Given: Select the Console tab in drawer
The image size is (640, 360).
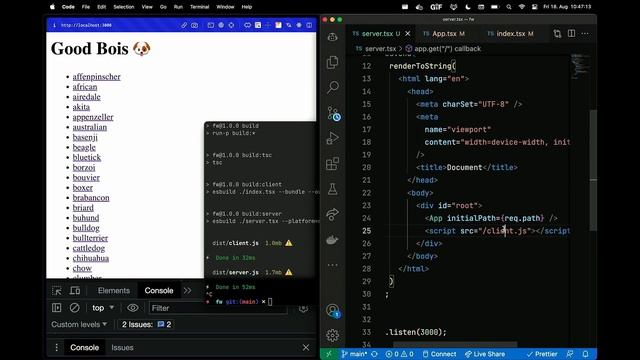Looking at the screenshot, I should coord(84,347).
